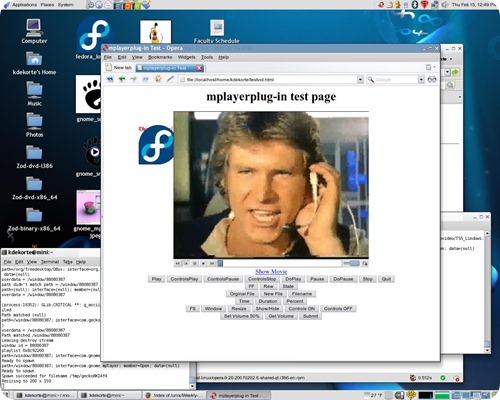Click play in the player control bar
Viewport: 500px width, 400px height.
click(x=186, y=263)
